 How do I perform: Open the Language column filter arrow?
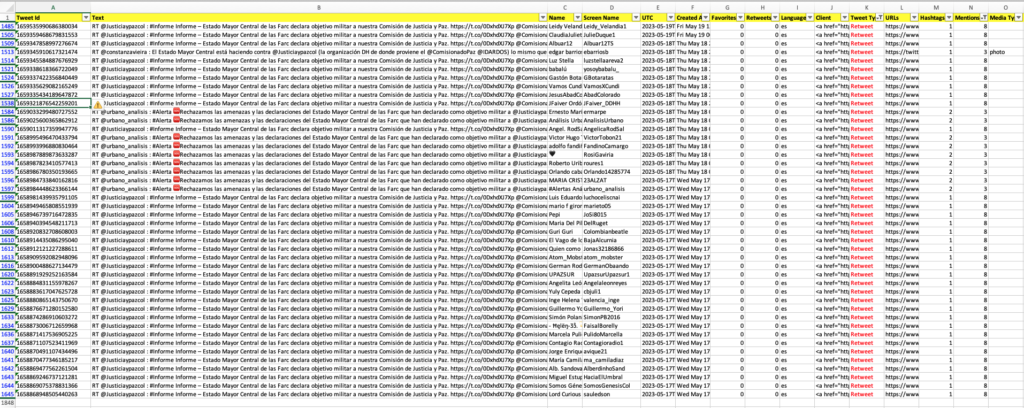[x=809, y=18]
